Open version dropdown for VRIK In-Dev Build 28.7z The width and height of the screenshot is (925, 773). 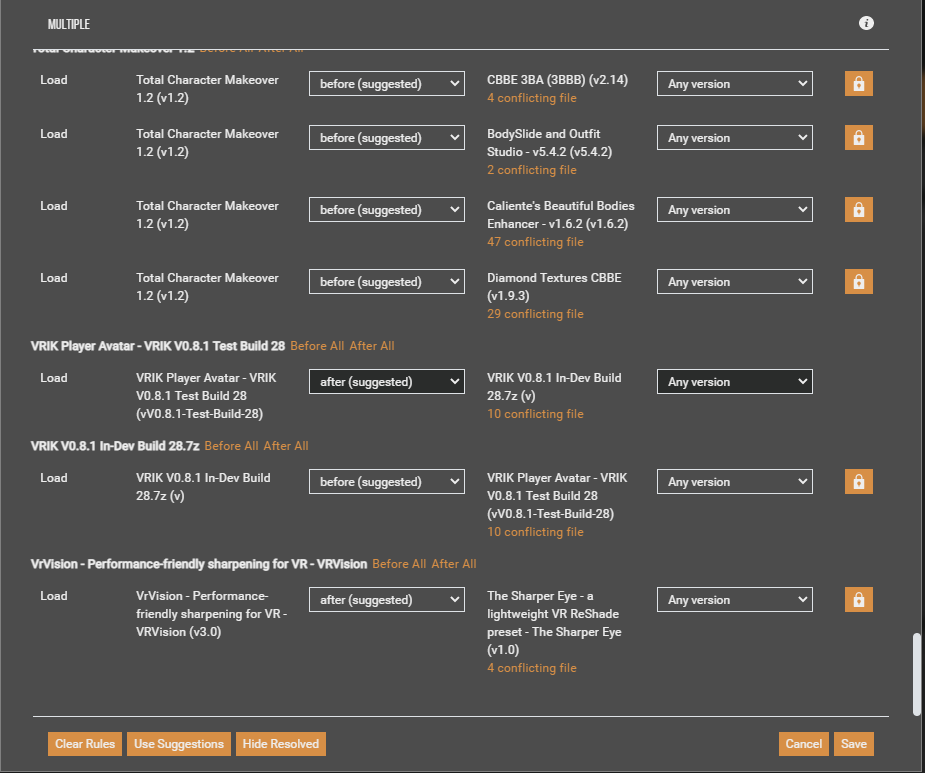[x=734, y=382]
